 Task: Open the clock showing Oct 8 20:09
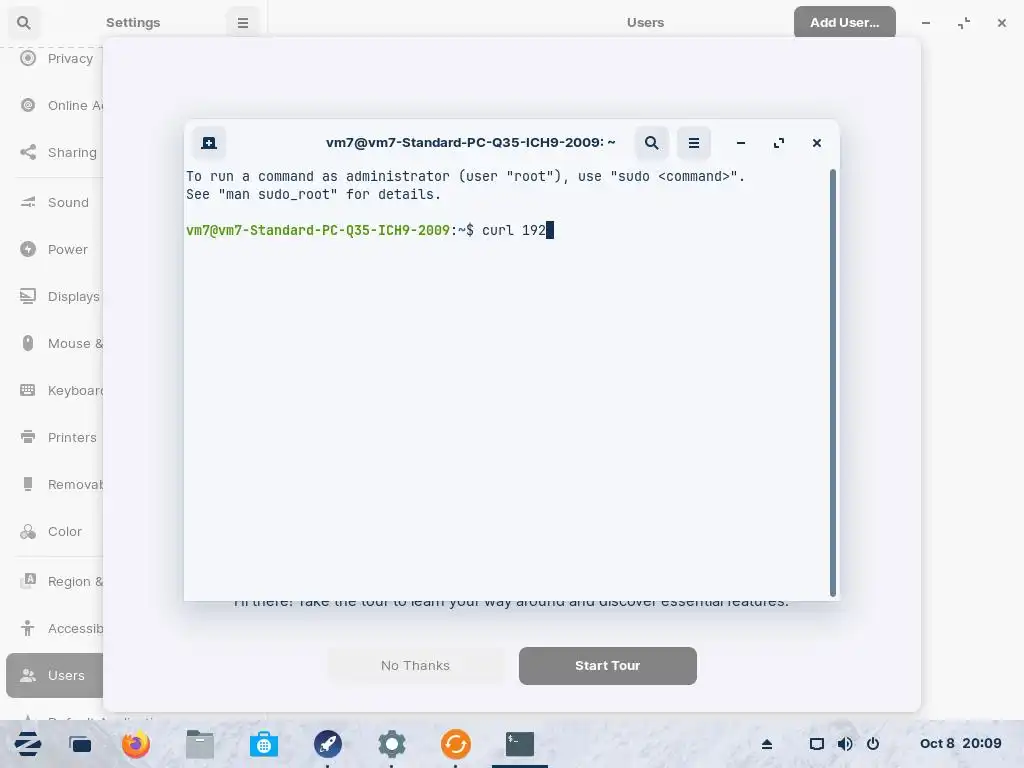point(960,743)
